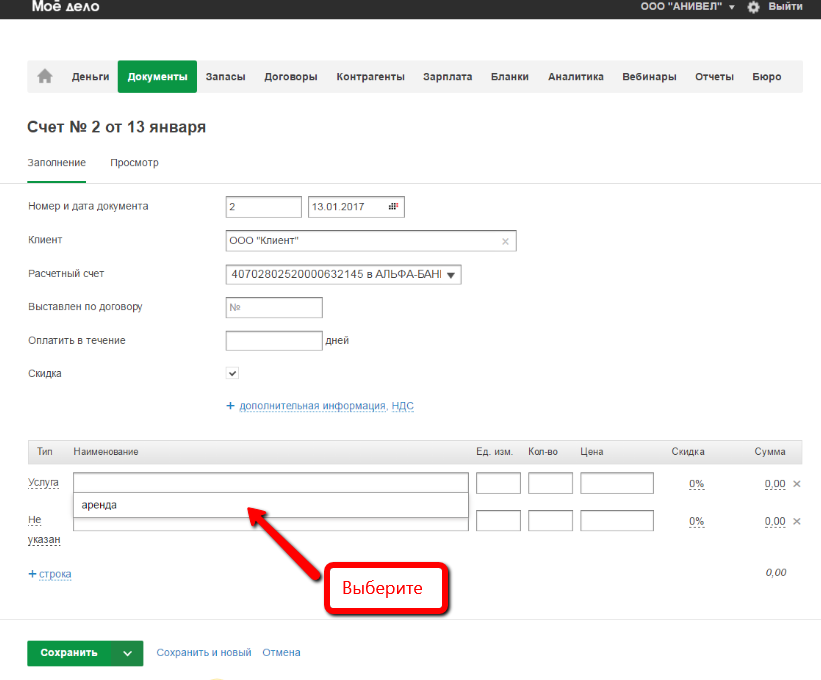Switch to the Заполнение tab
821x680 pixels.
[x=57, y=163]
